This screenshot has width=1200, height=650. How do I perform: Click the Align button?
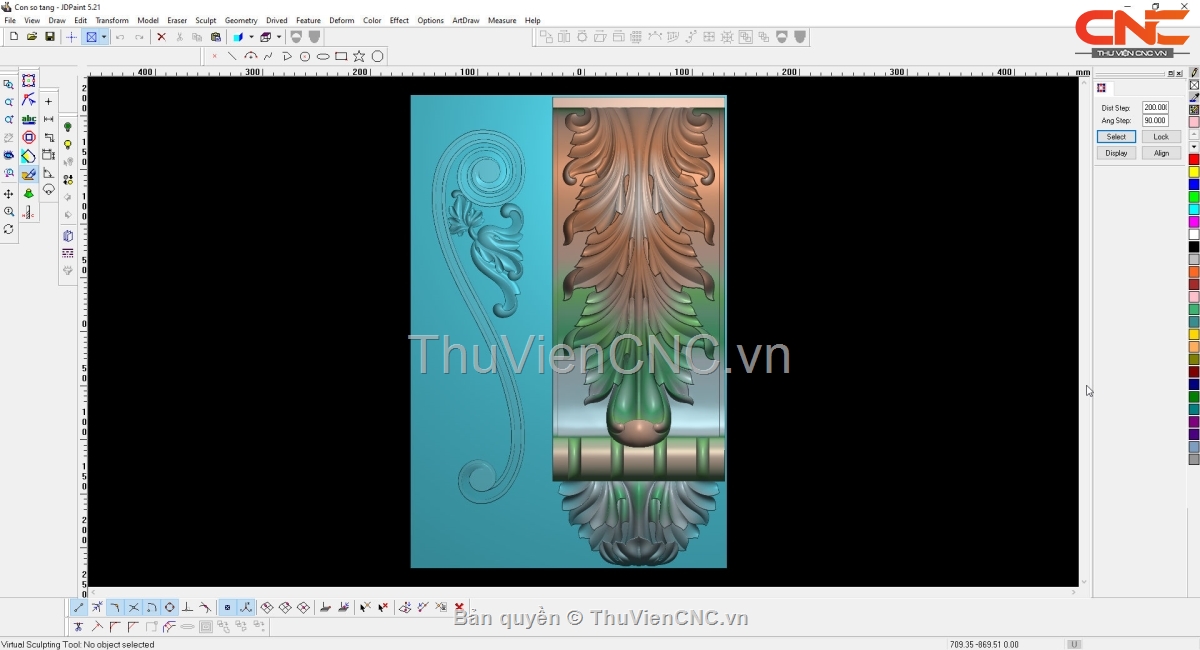click(x=1161, y=153)
